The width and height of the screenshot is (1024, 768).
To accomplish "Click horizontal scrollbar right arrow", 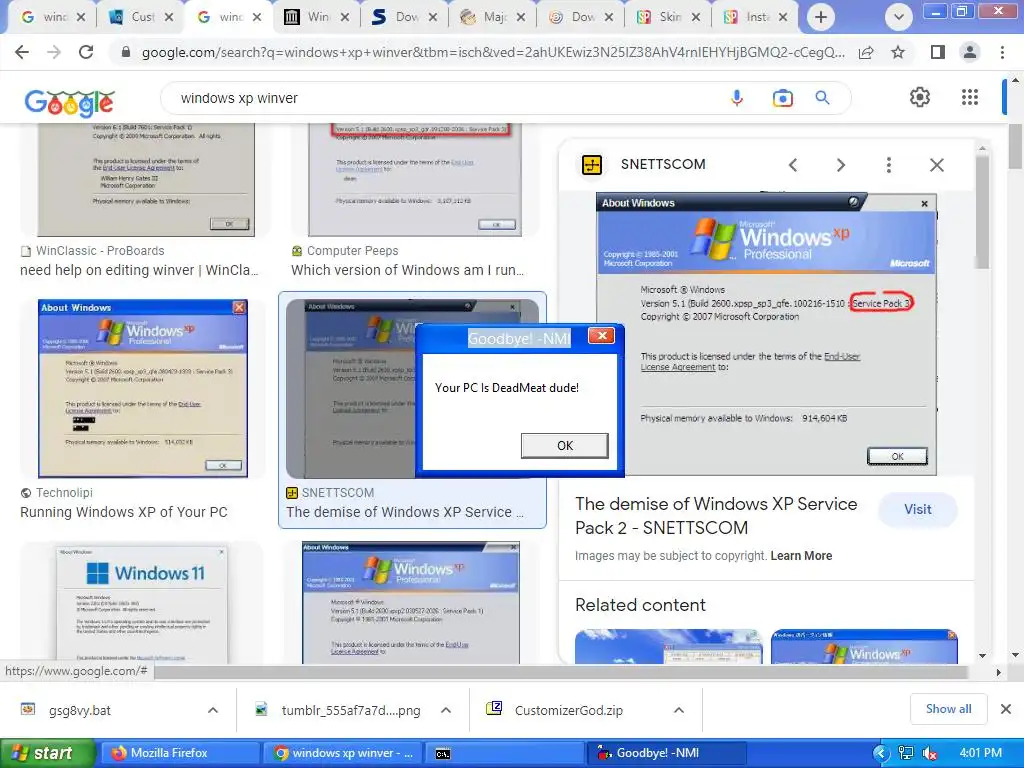I will click(x=998, y=672).
